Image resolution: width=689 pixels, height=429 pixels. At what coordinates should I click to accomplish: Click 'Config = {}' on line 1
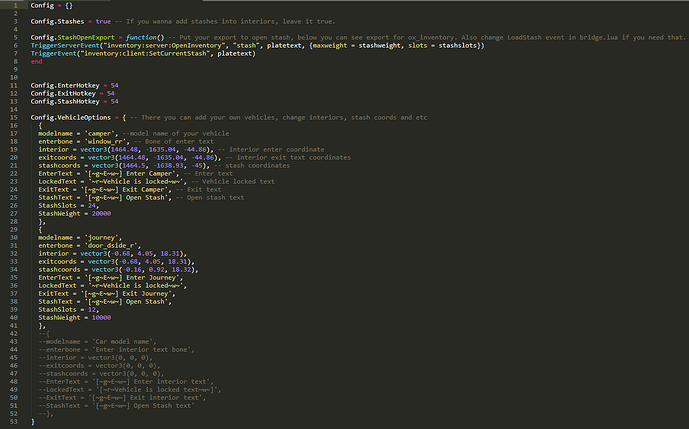[51, 5]
